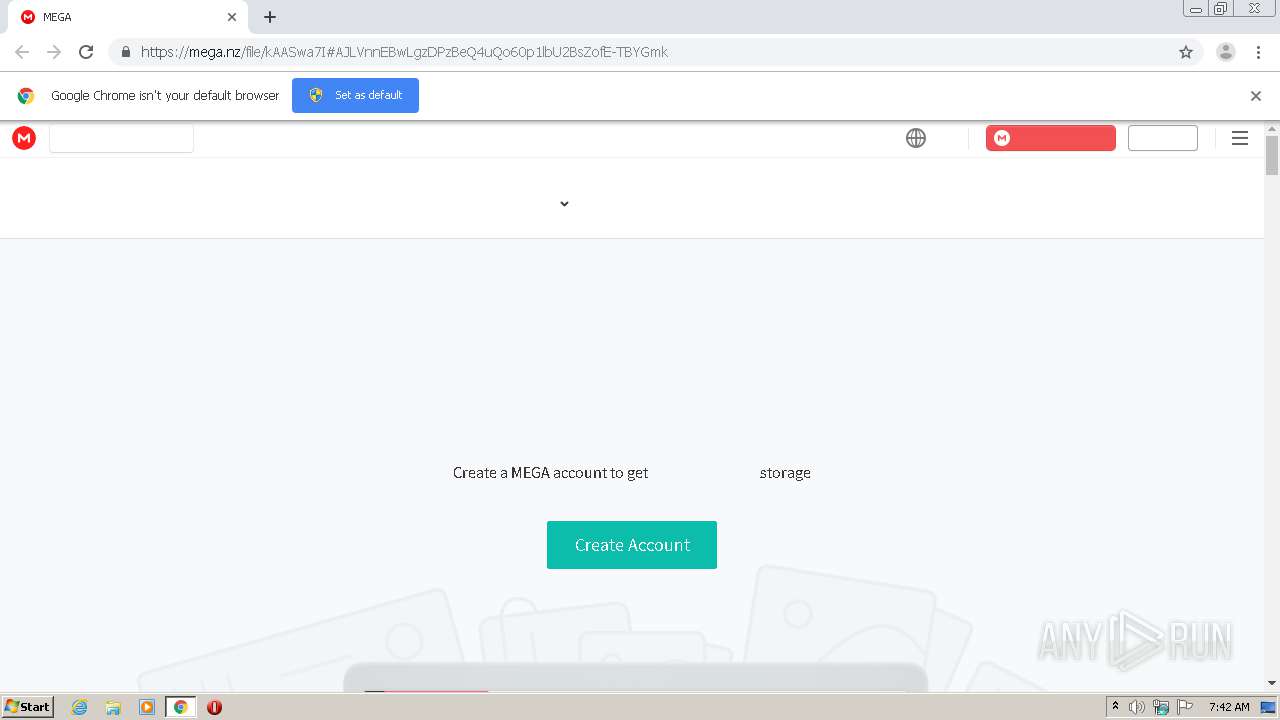Open a new tab with the plus button
This screenshot has height=720, width=1280.
[x=270, y=17]
